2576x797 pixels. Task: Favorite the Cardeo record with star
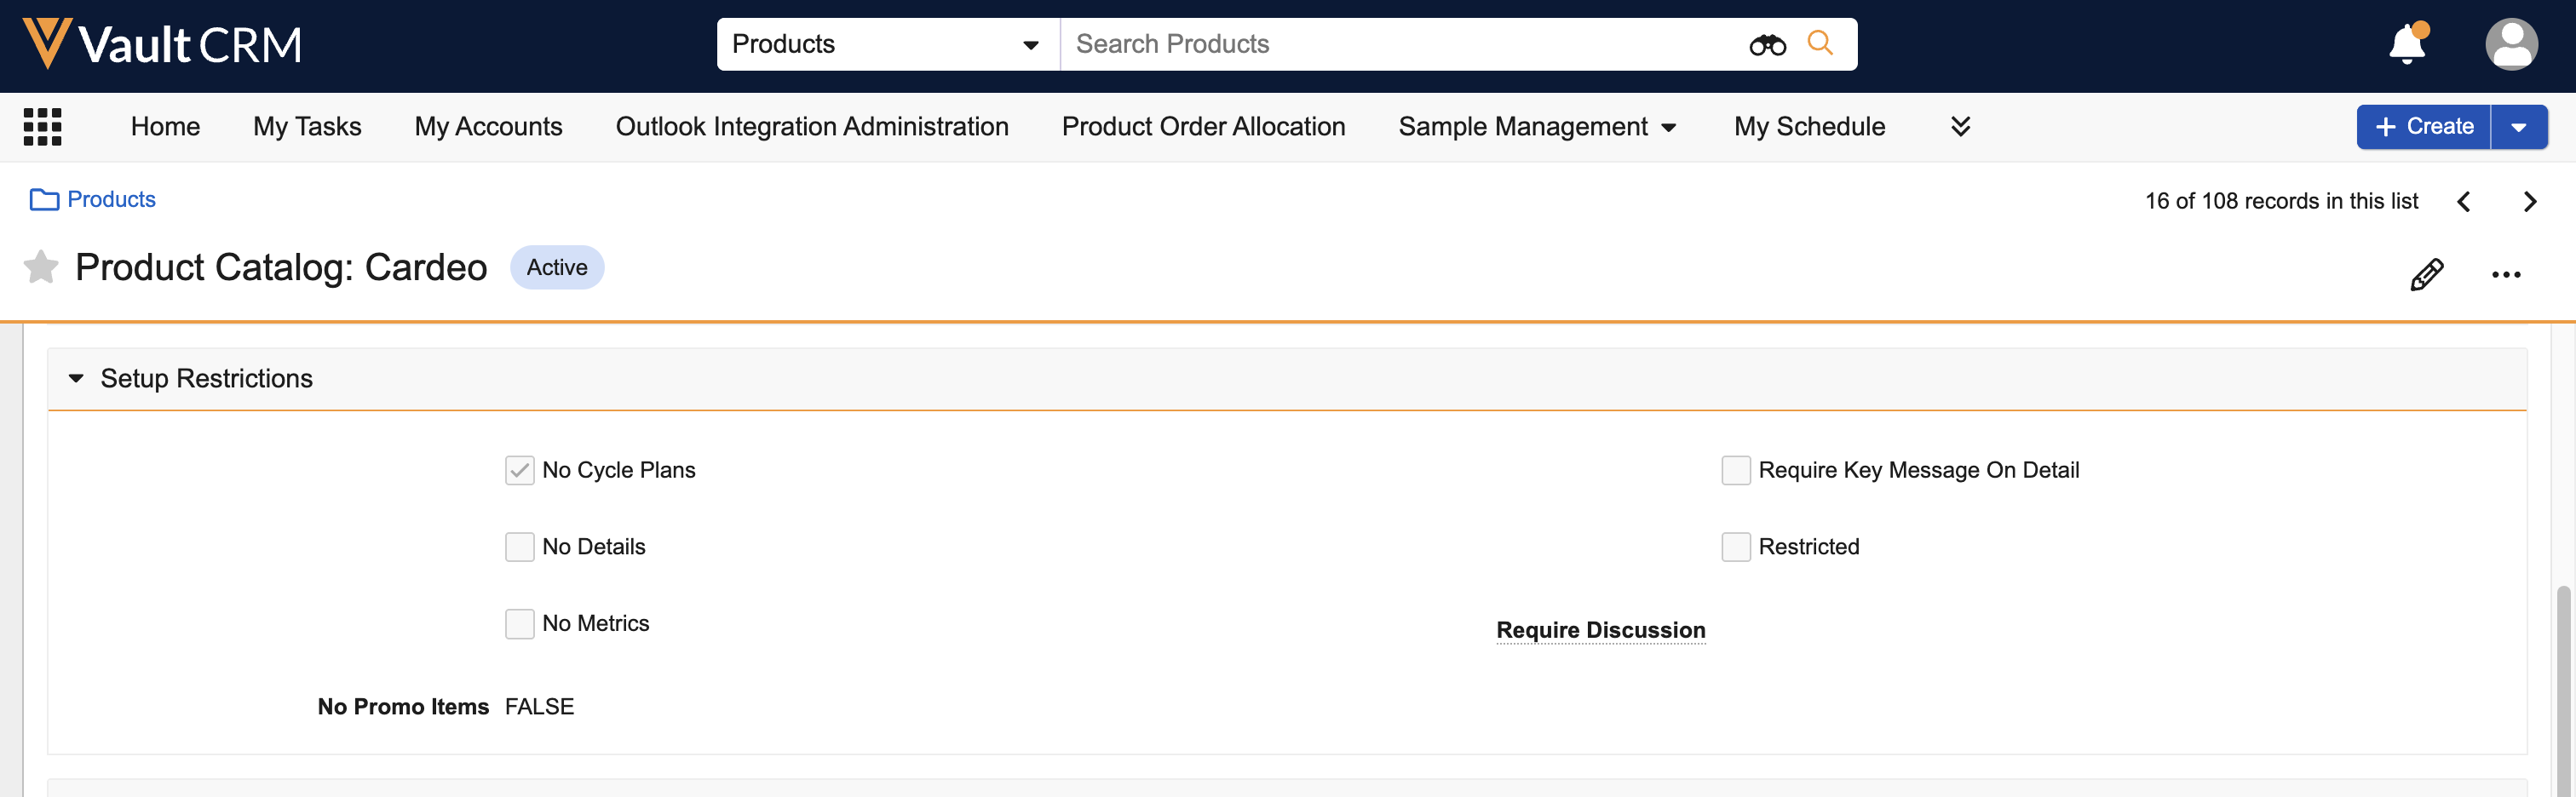point(41,267)
